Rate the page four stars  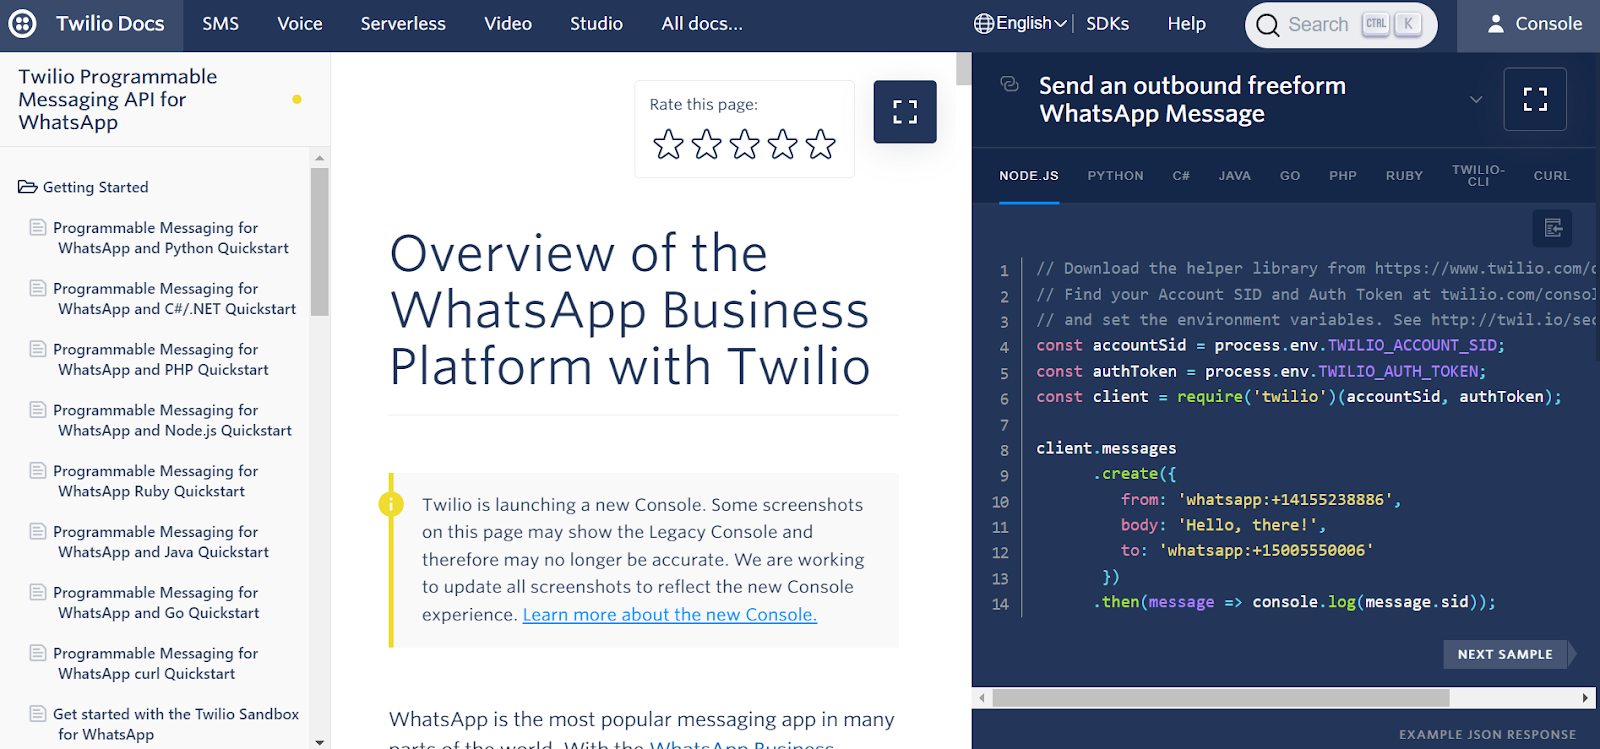click(782, 145)
